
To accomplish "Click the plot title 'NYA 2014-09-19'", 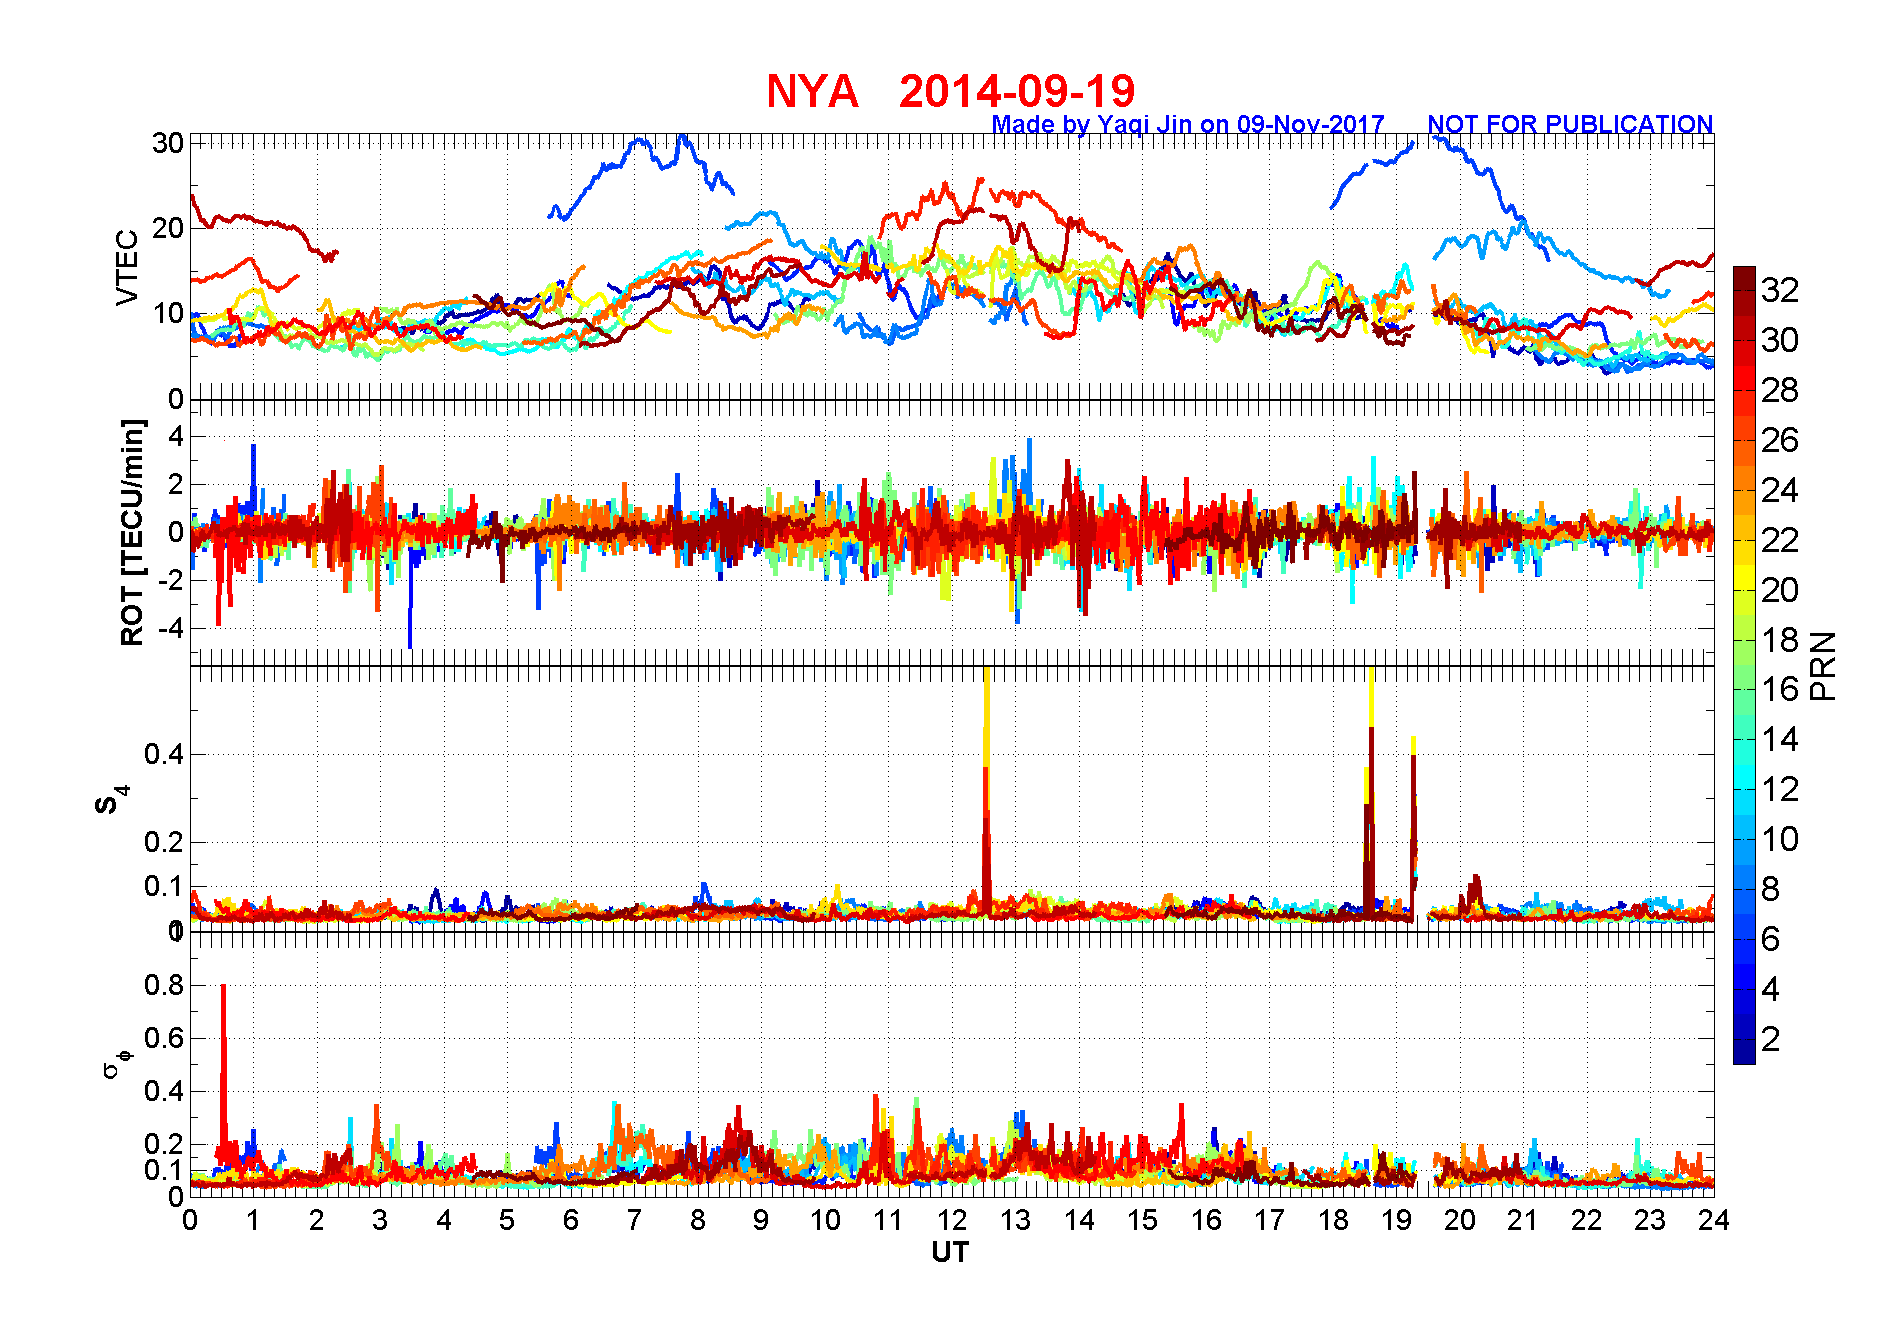I will tap(950, 91).
